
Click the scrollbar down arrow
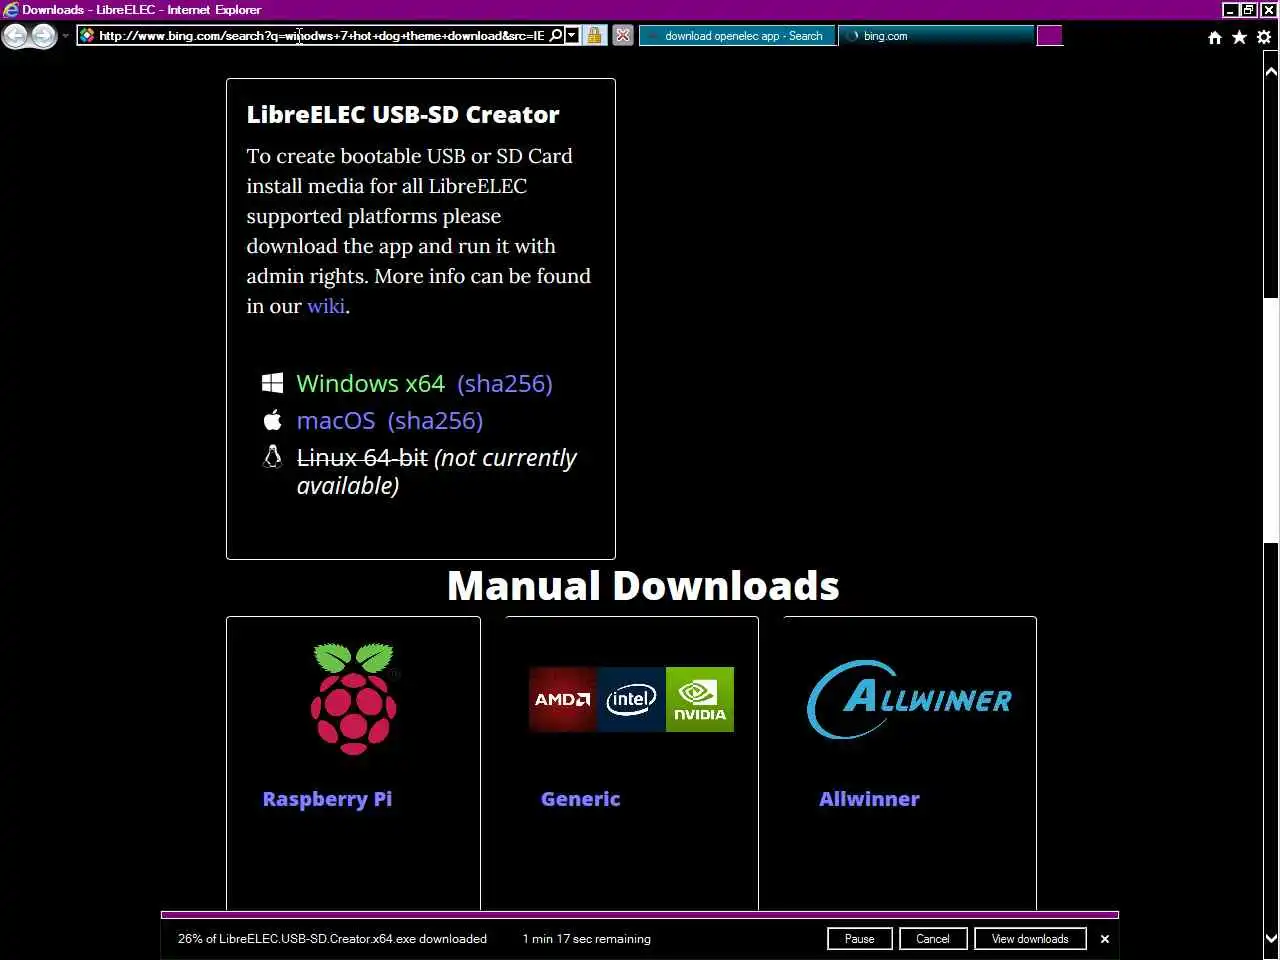(1271, 939)
